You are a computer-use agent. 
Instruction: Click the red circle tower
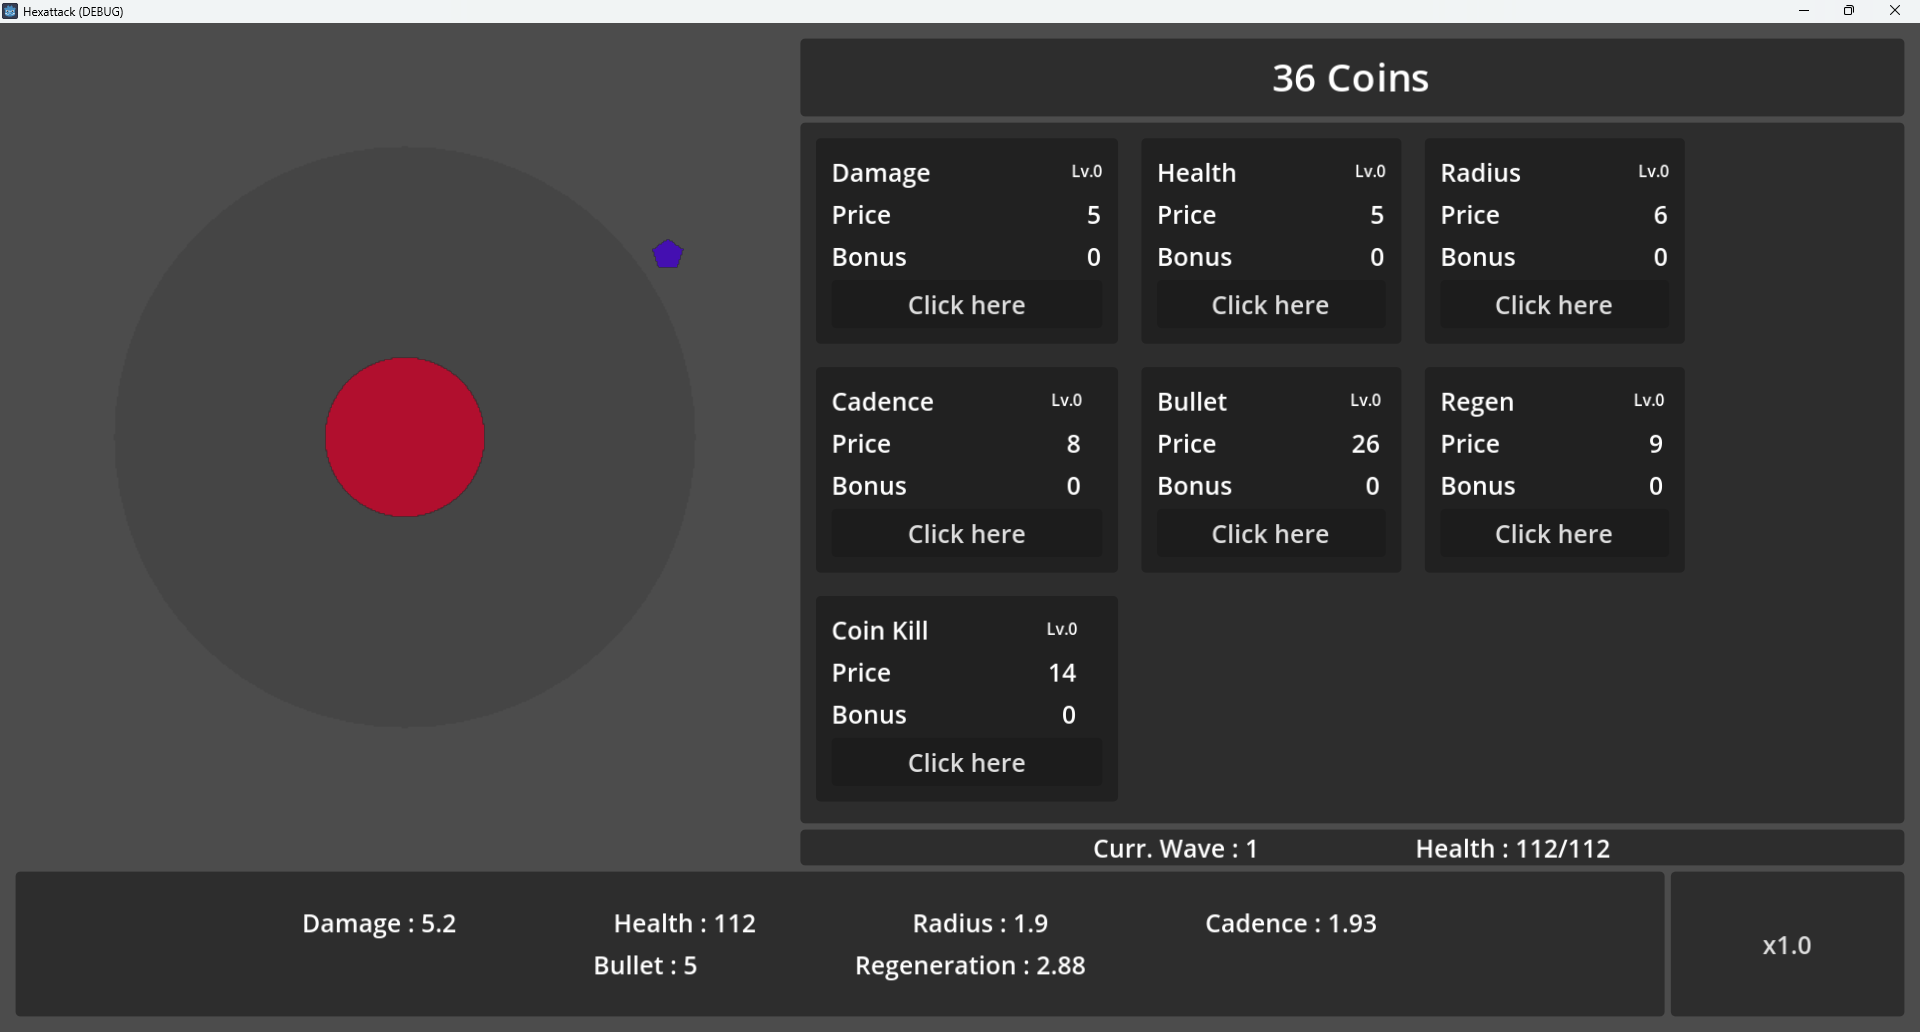[x=405, y=437]
